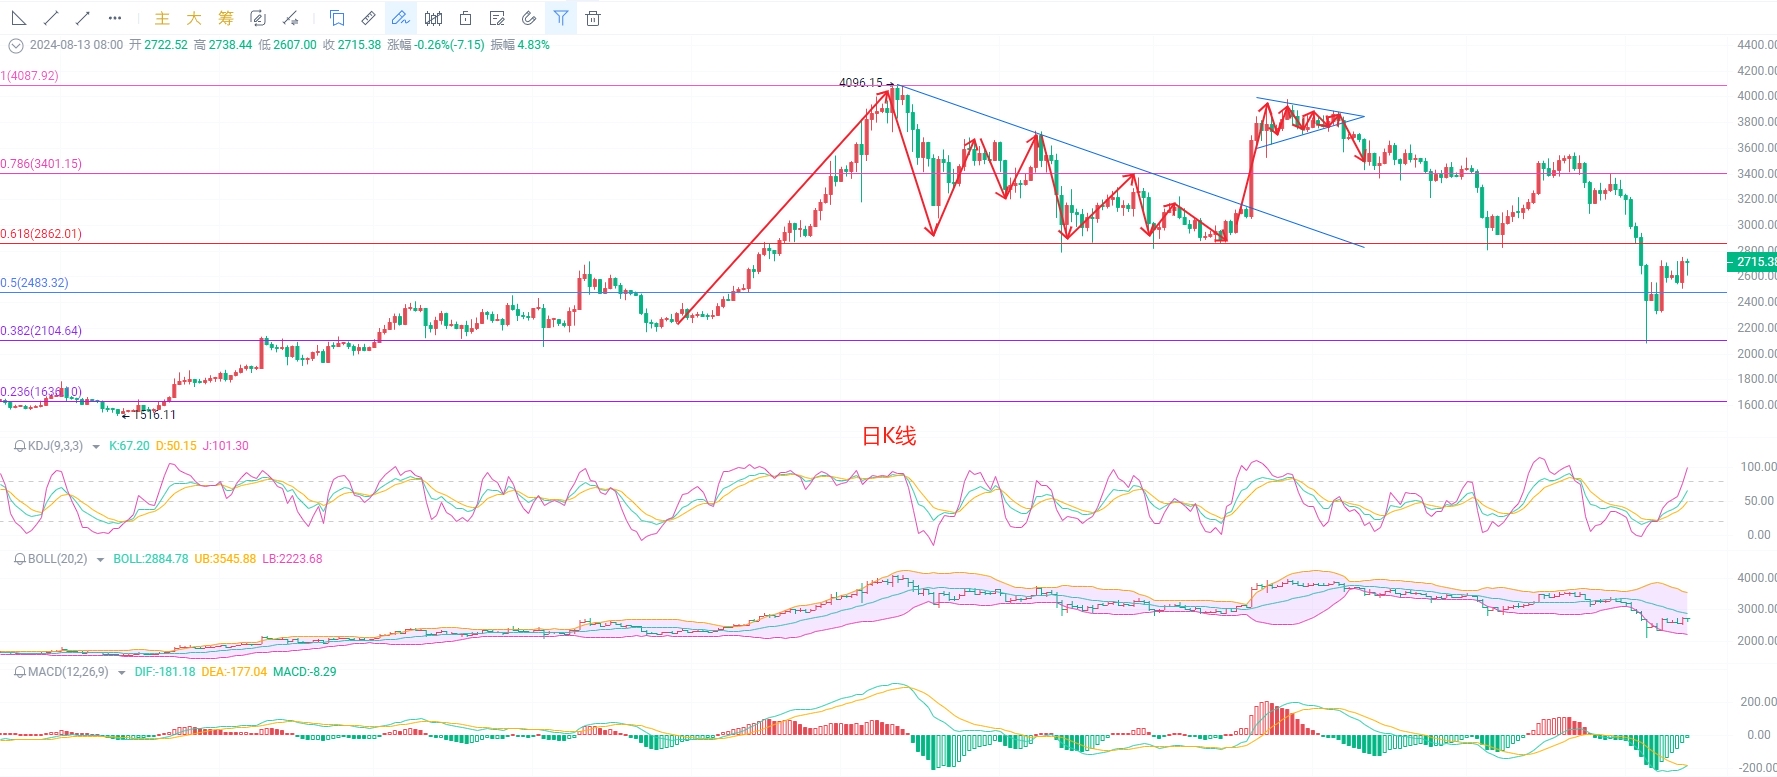Click the 筹 chip distribution button

pos(226,18)
